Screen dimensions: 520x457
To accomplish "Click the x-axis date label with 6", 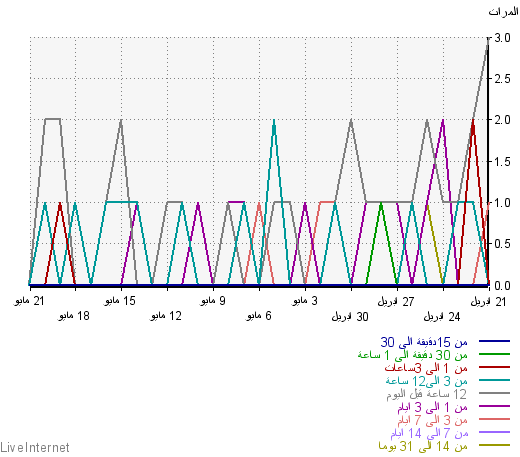I will (x=259, y=316).
